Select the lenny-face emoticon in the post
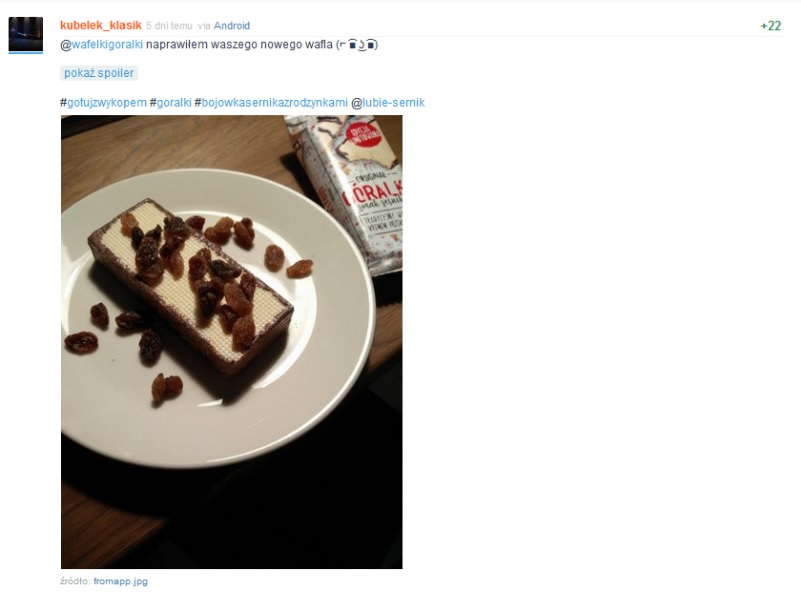The image size is (801, 596). pos(357,45)
